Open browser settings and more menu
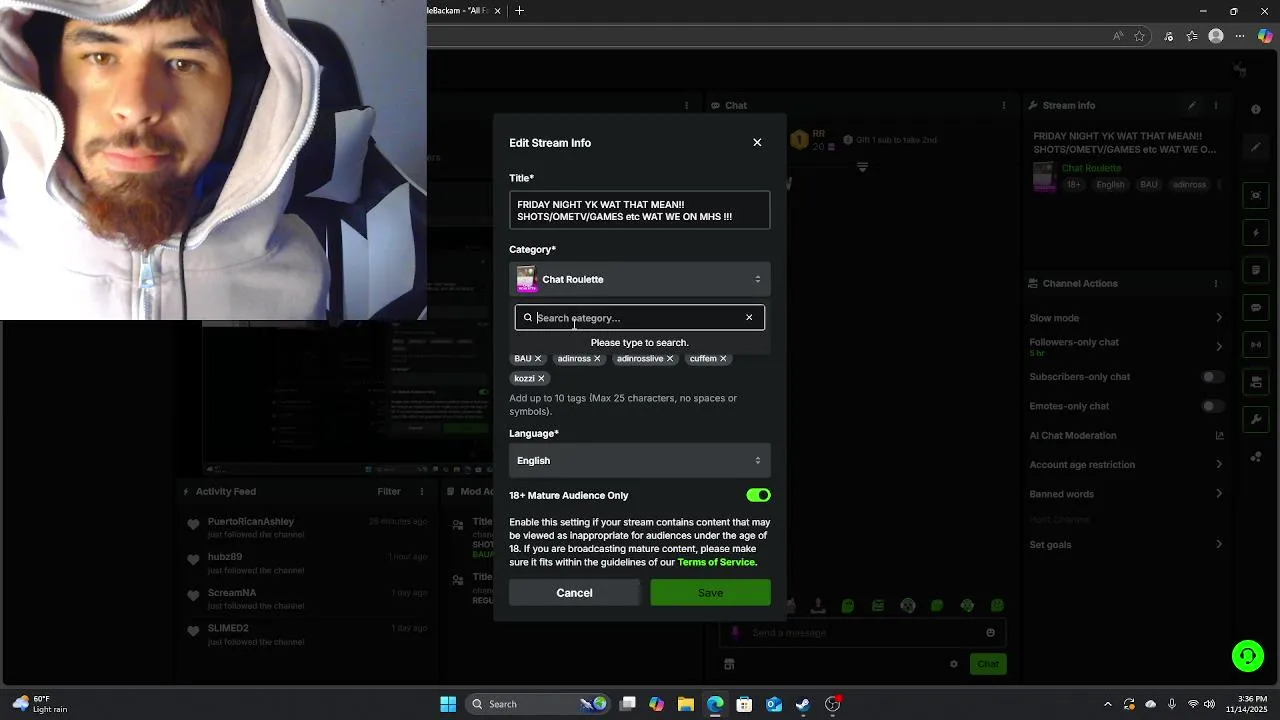1280x720 pixels. click(1241, 36)
